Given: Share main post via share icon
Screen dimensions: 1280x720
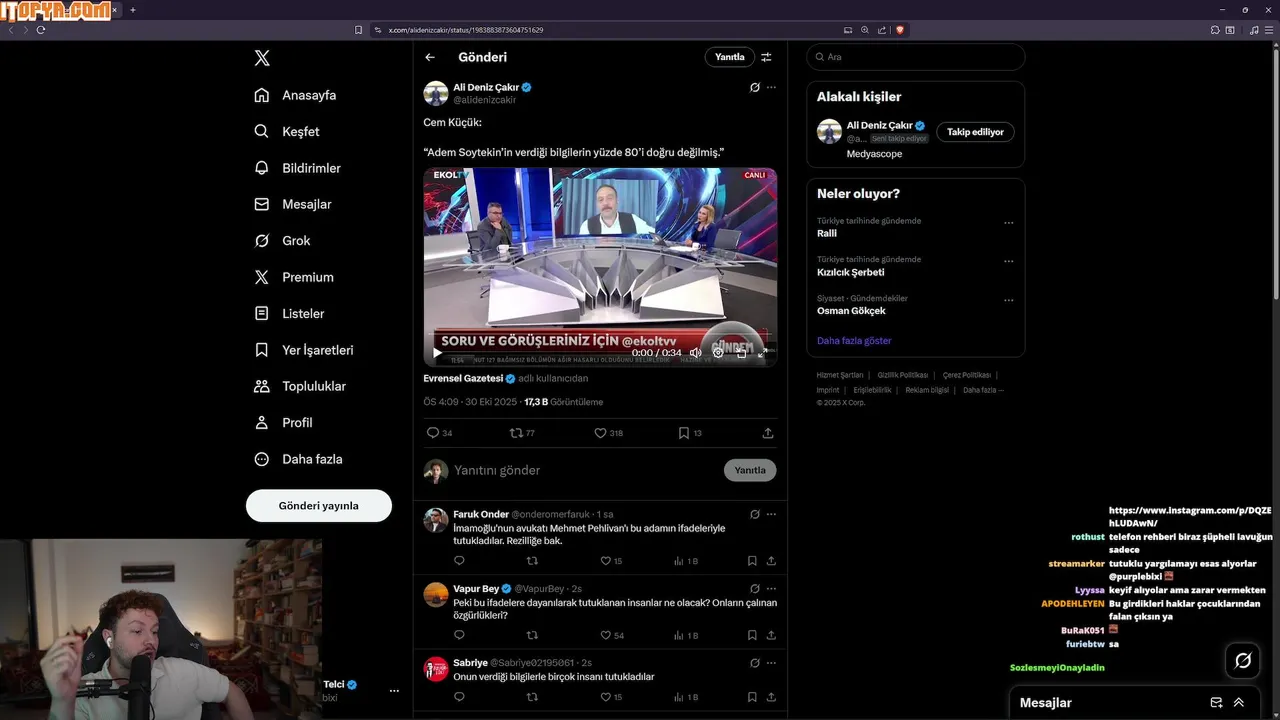Looking at the screenshot, I should 768,433.
